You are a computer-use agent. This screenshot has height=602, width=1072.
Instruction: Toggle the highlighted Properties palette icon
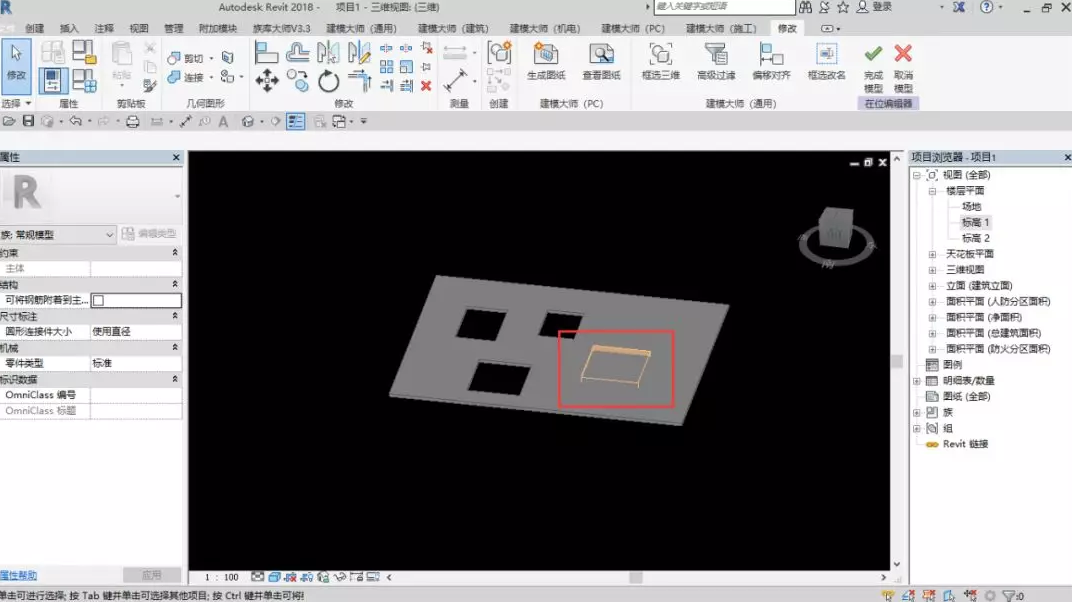[53, 81]
